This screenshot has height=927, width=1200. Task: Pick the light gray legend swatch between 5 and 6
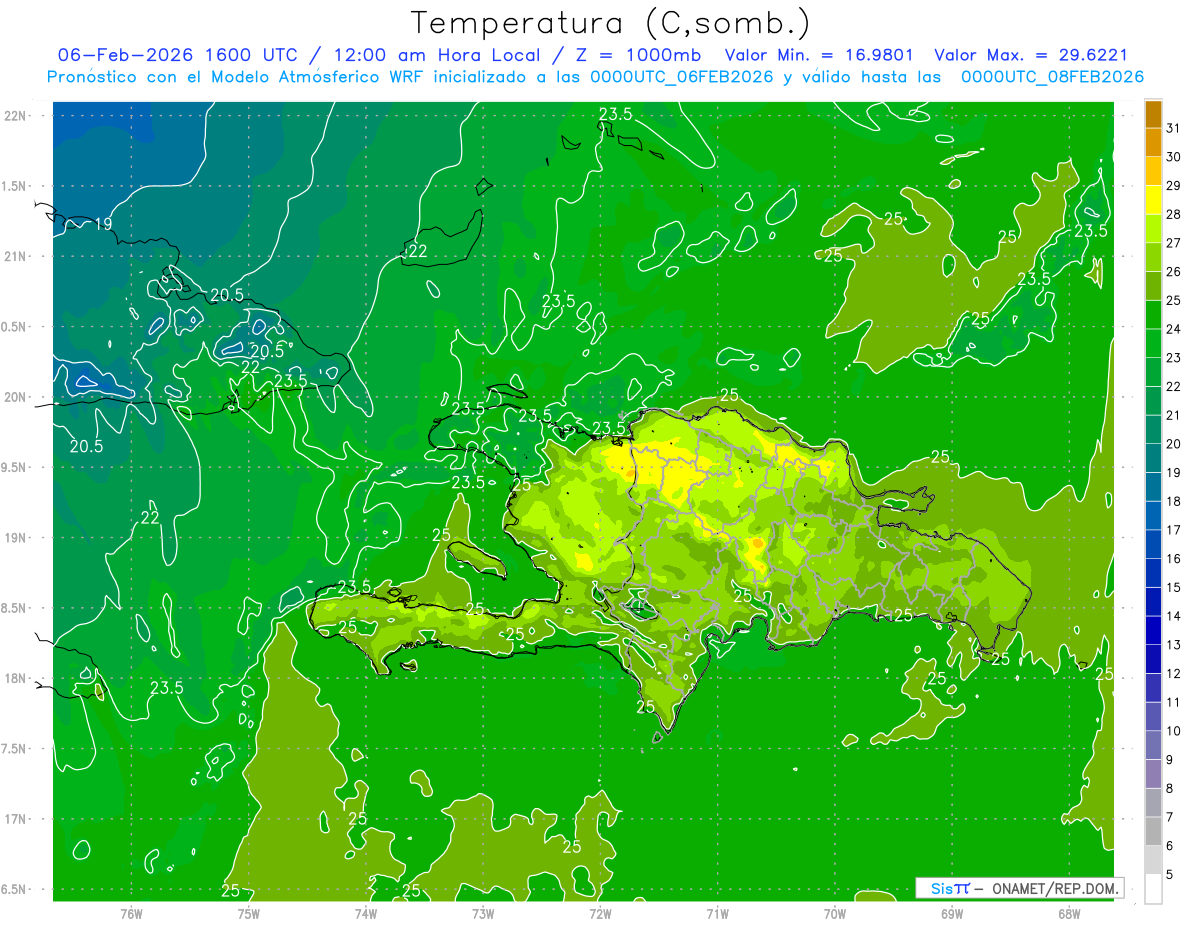tap(1153, 860)
